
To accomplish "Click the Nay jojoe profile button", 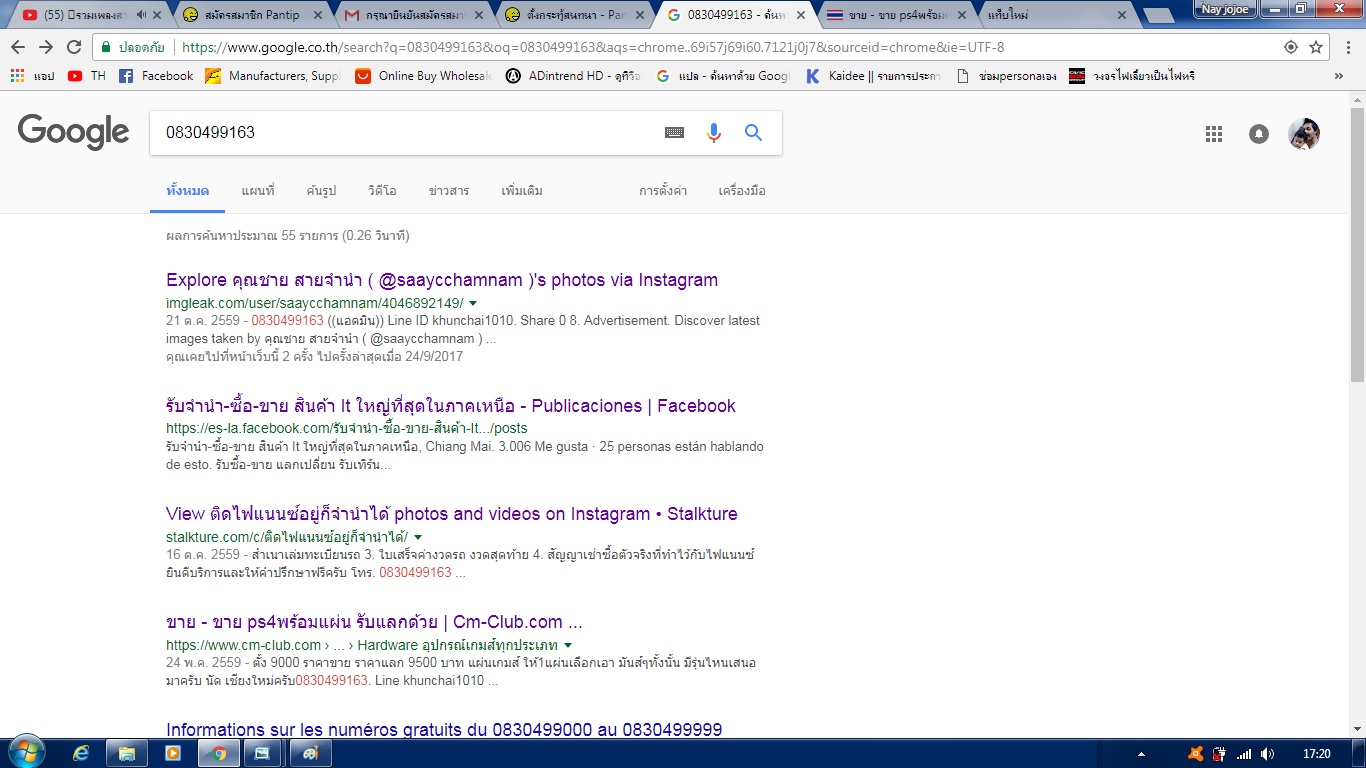I will [x=1224, y=8].
